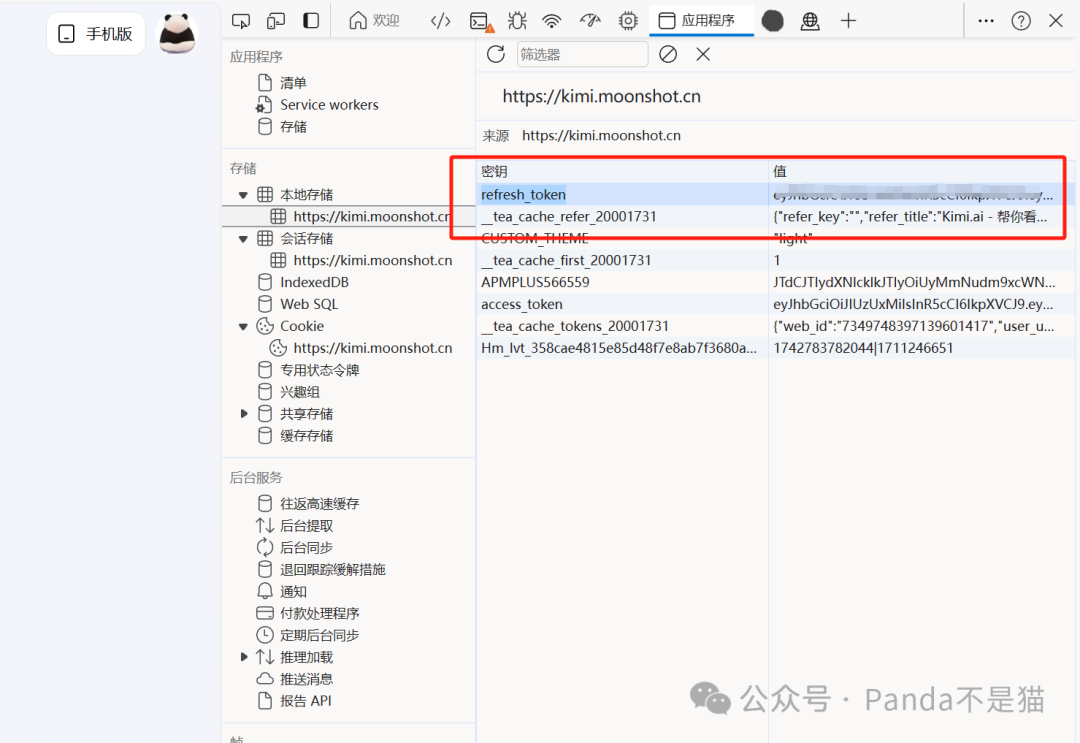Click the 手机版 button

[x=95, y=33]
